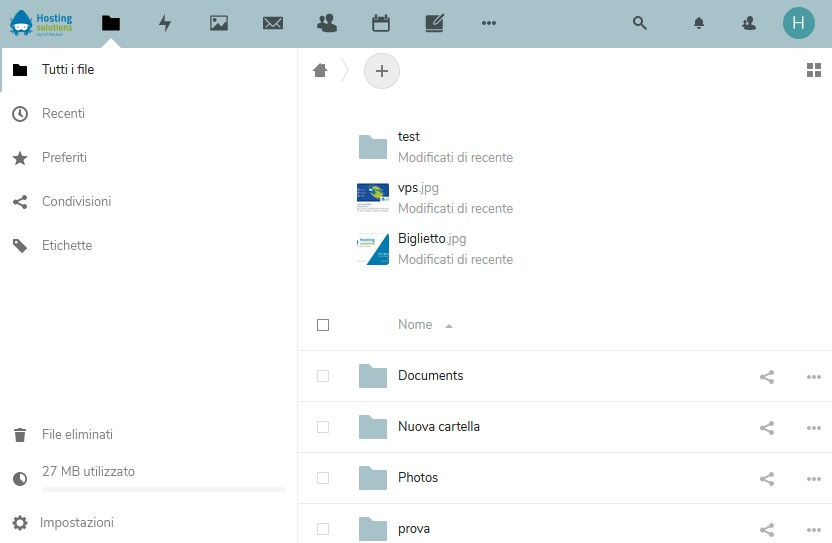Open the Activity lightning bolt app
The image size is (832, 543).
tap(165, 23)
